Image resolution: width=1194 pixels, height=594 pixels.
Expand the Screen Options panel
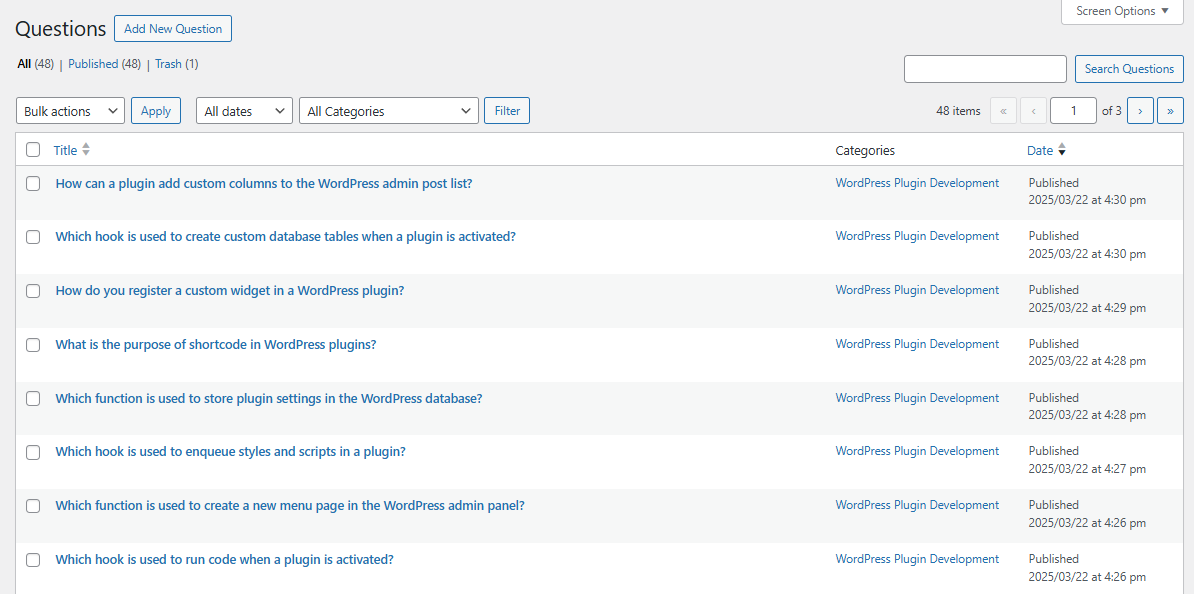point(1122,11)
